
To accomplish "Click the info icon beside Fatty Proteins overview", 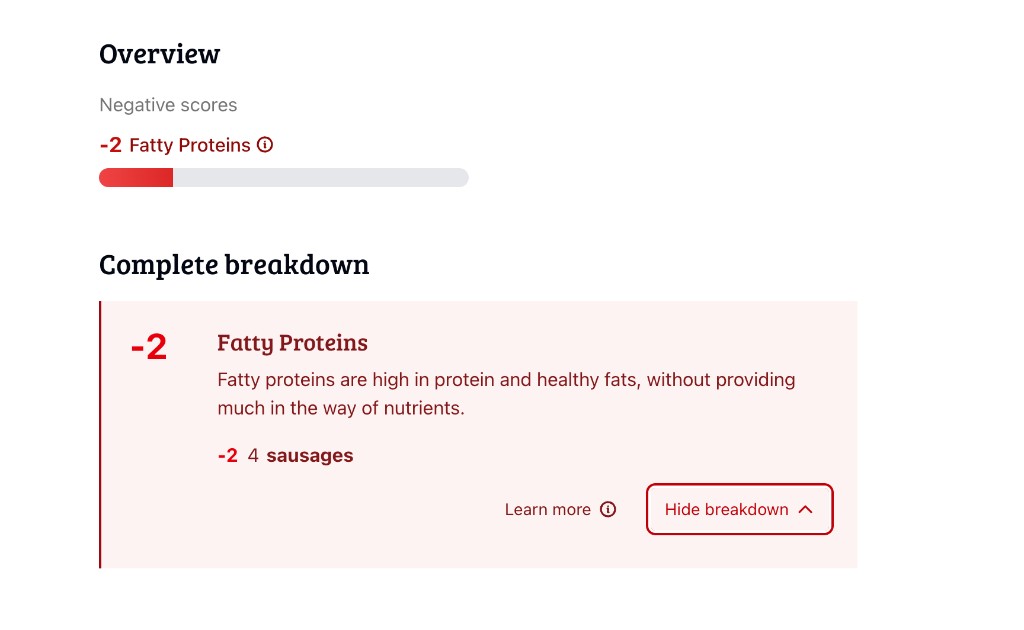I will [265, 145].
